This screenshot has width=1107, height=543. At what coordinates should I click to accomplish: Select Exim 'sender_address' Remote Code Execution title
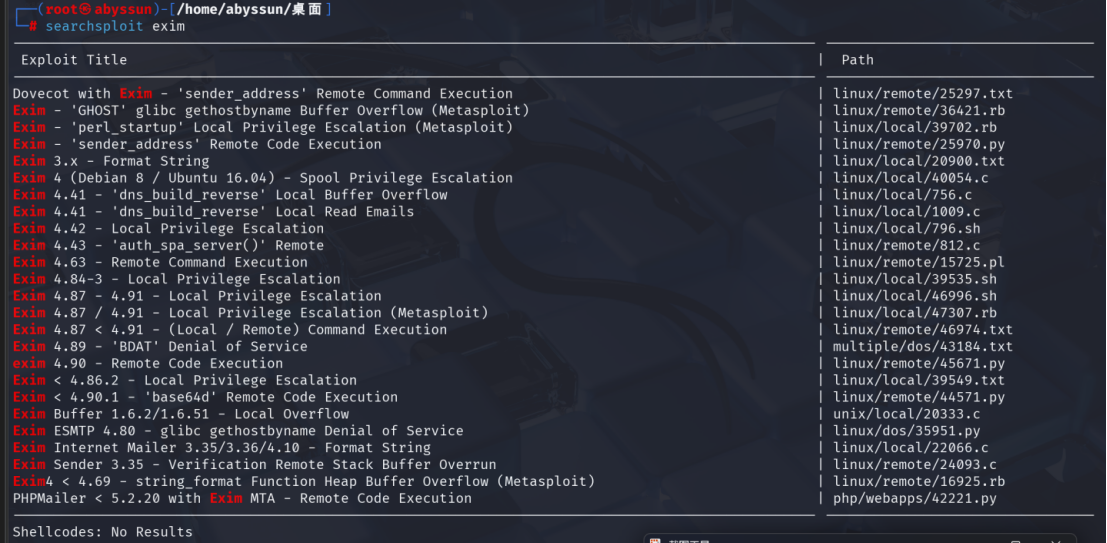click(197, 145)
